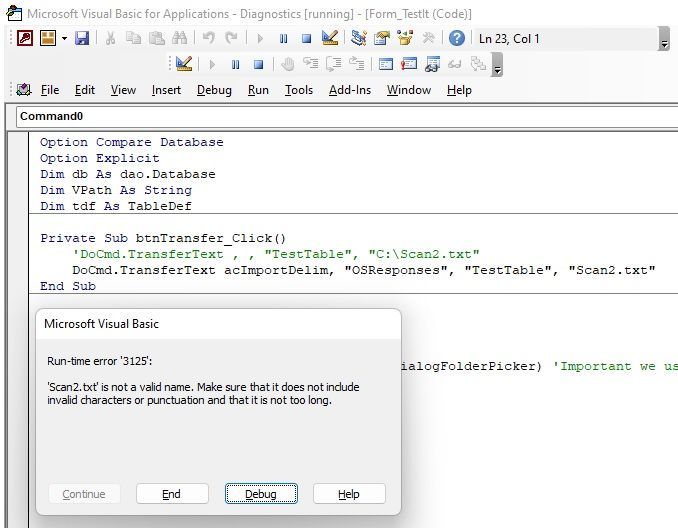Open the Insert menu
Image resolution: width=678 pixels, height=528 pixels.
pos(166,90)
